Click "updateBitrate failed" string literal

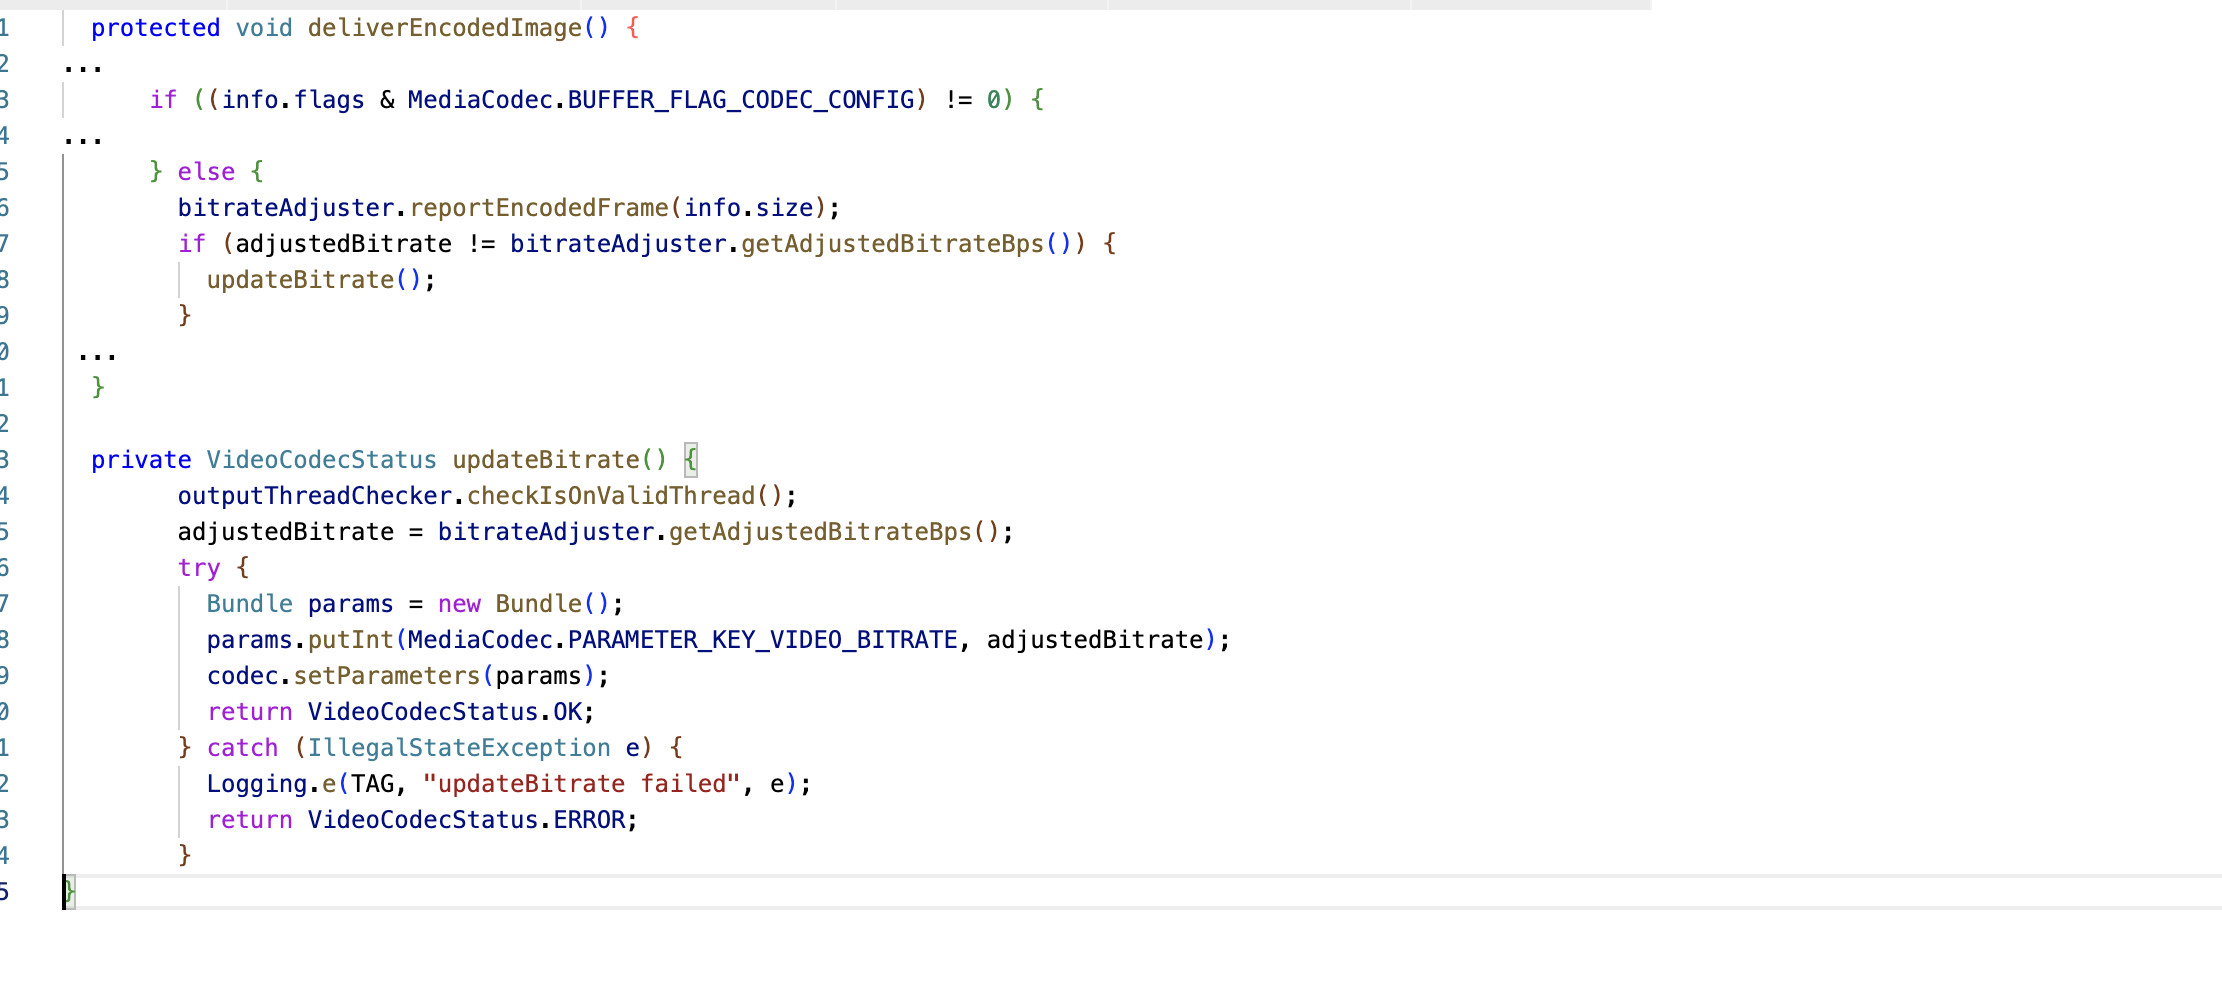[x=582, y=784]
